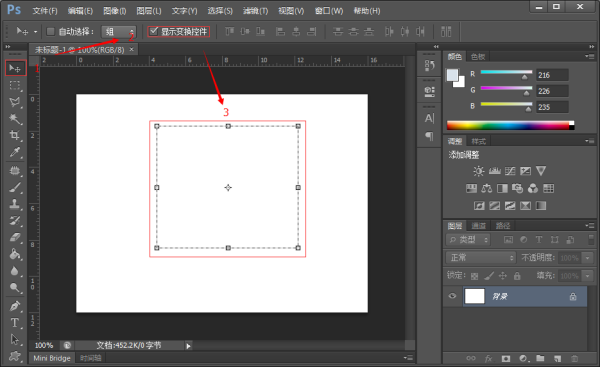
Task: Open the layer filter 类型 dropdown
Action: [x=468, y=240]
